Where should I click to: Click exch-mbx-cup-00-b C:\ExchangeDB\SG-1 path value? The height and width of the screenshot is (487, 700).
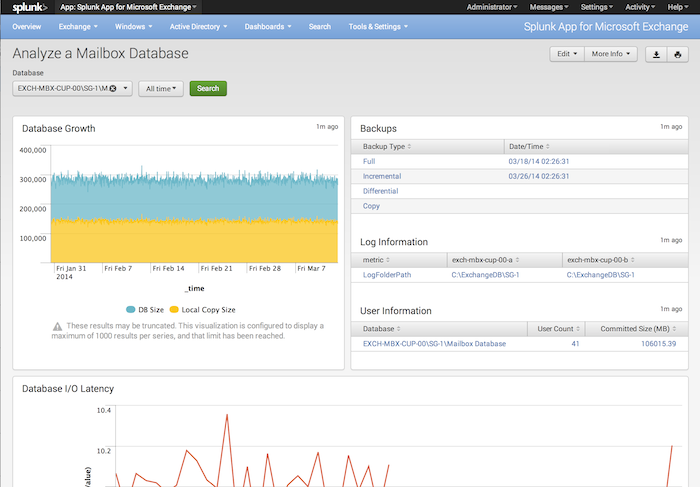(x=600, y=275)
